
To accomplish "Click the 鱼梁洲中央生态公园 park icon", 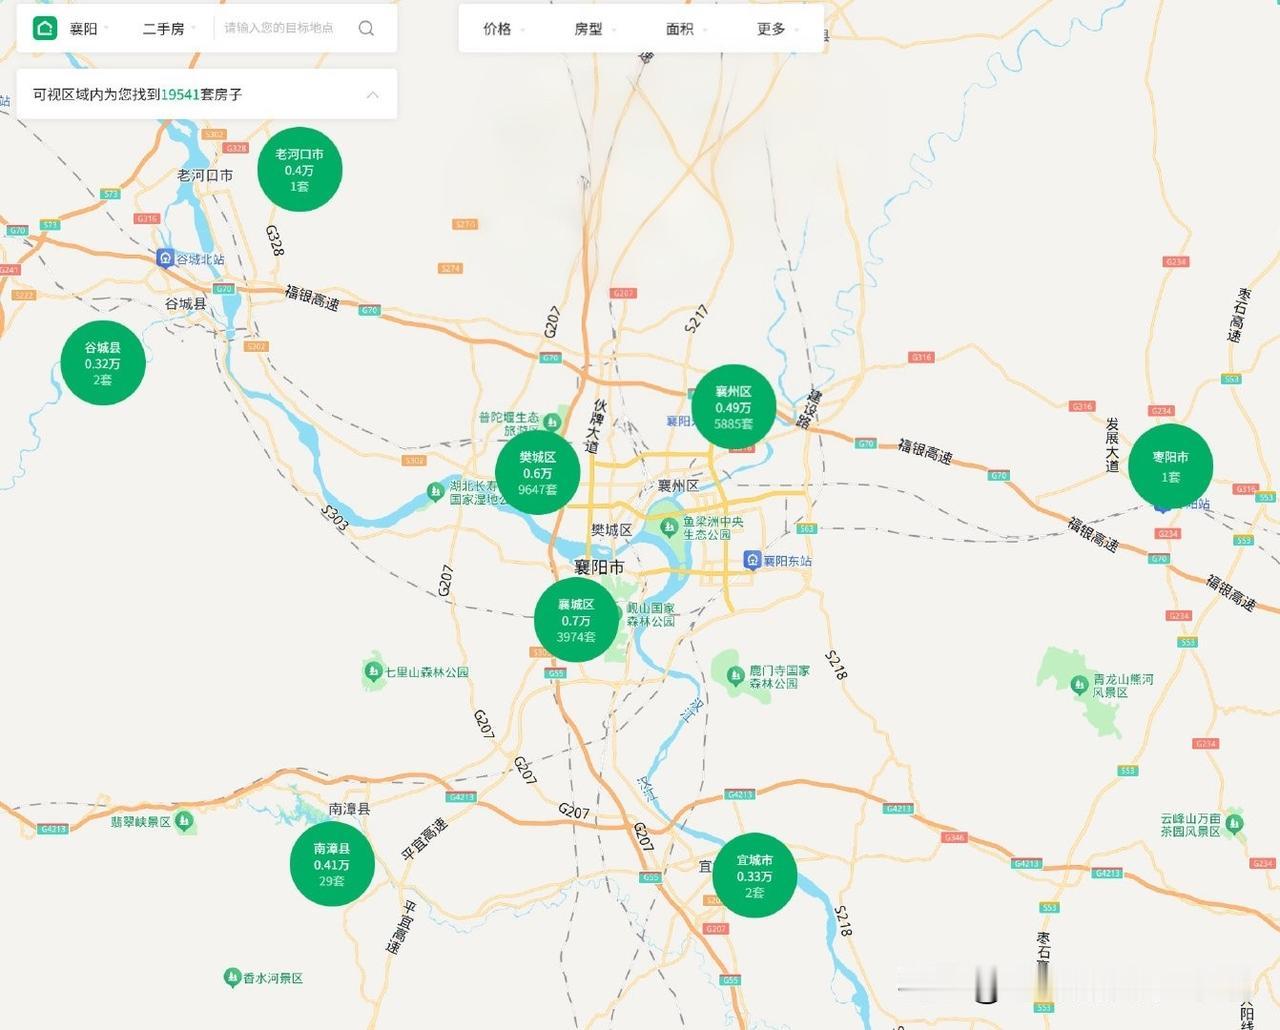I will pos(668,526).
